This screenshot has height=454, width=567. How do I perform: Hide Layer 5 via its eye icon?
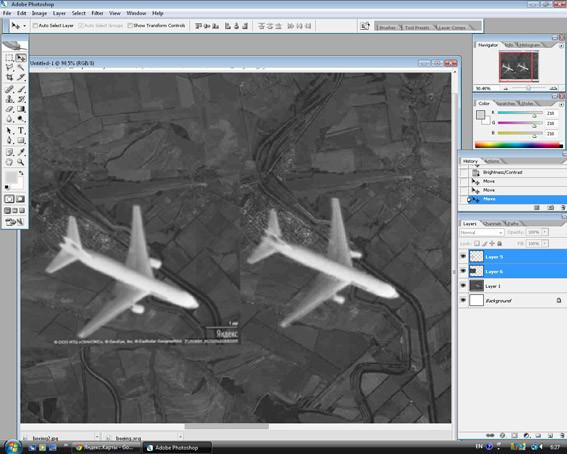click(x=463, y=256)
